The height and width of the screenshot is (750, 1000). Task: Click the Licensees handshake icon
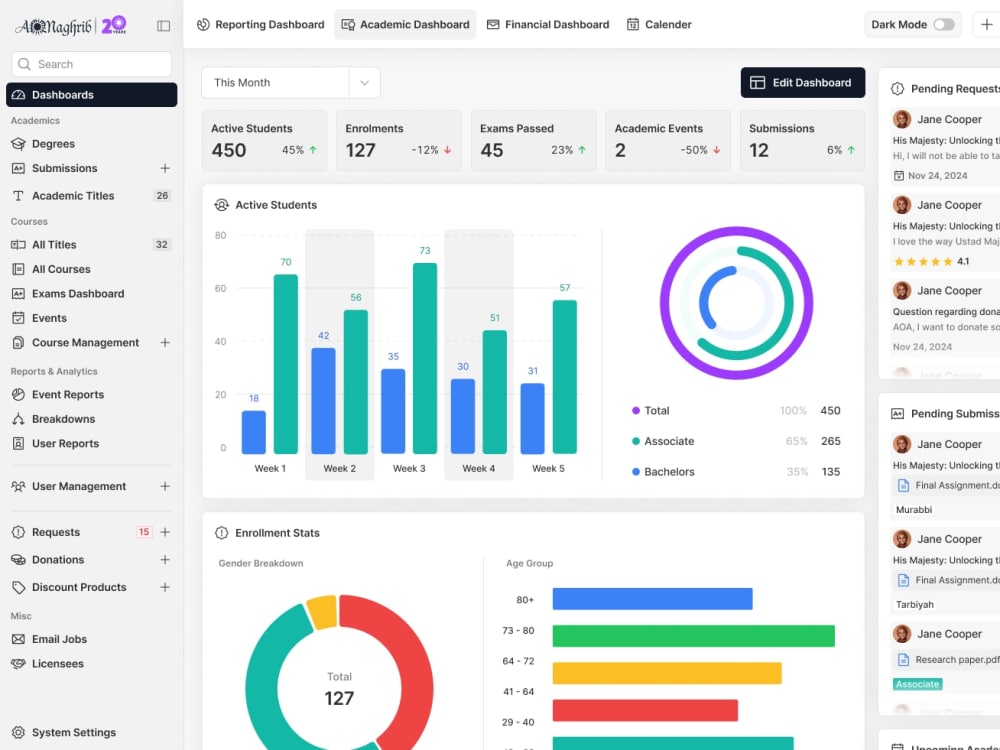click(18, 664)
